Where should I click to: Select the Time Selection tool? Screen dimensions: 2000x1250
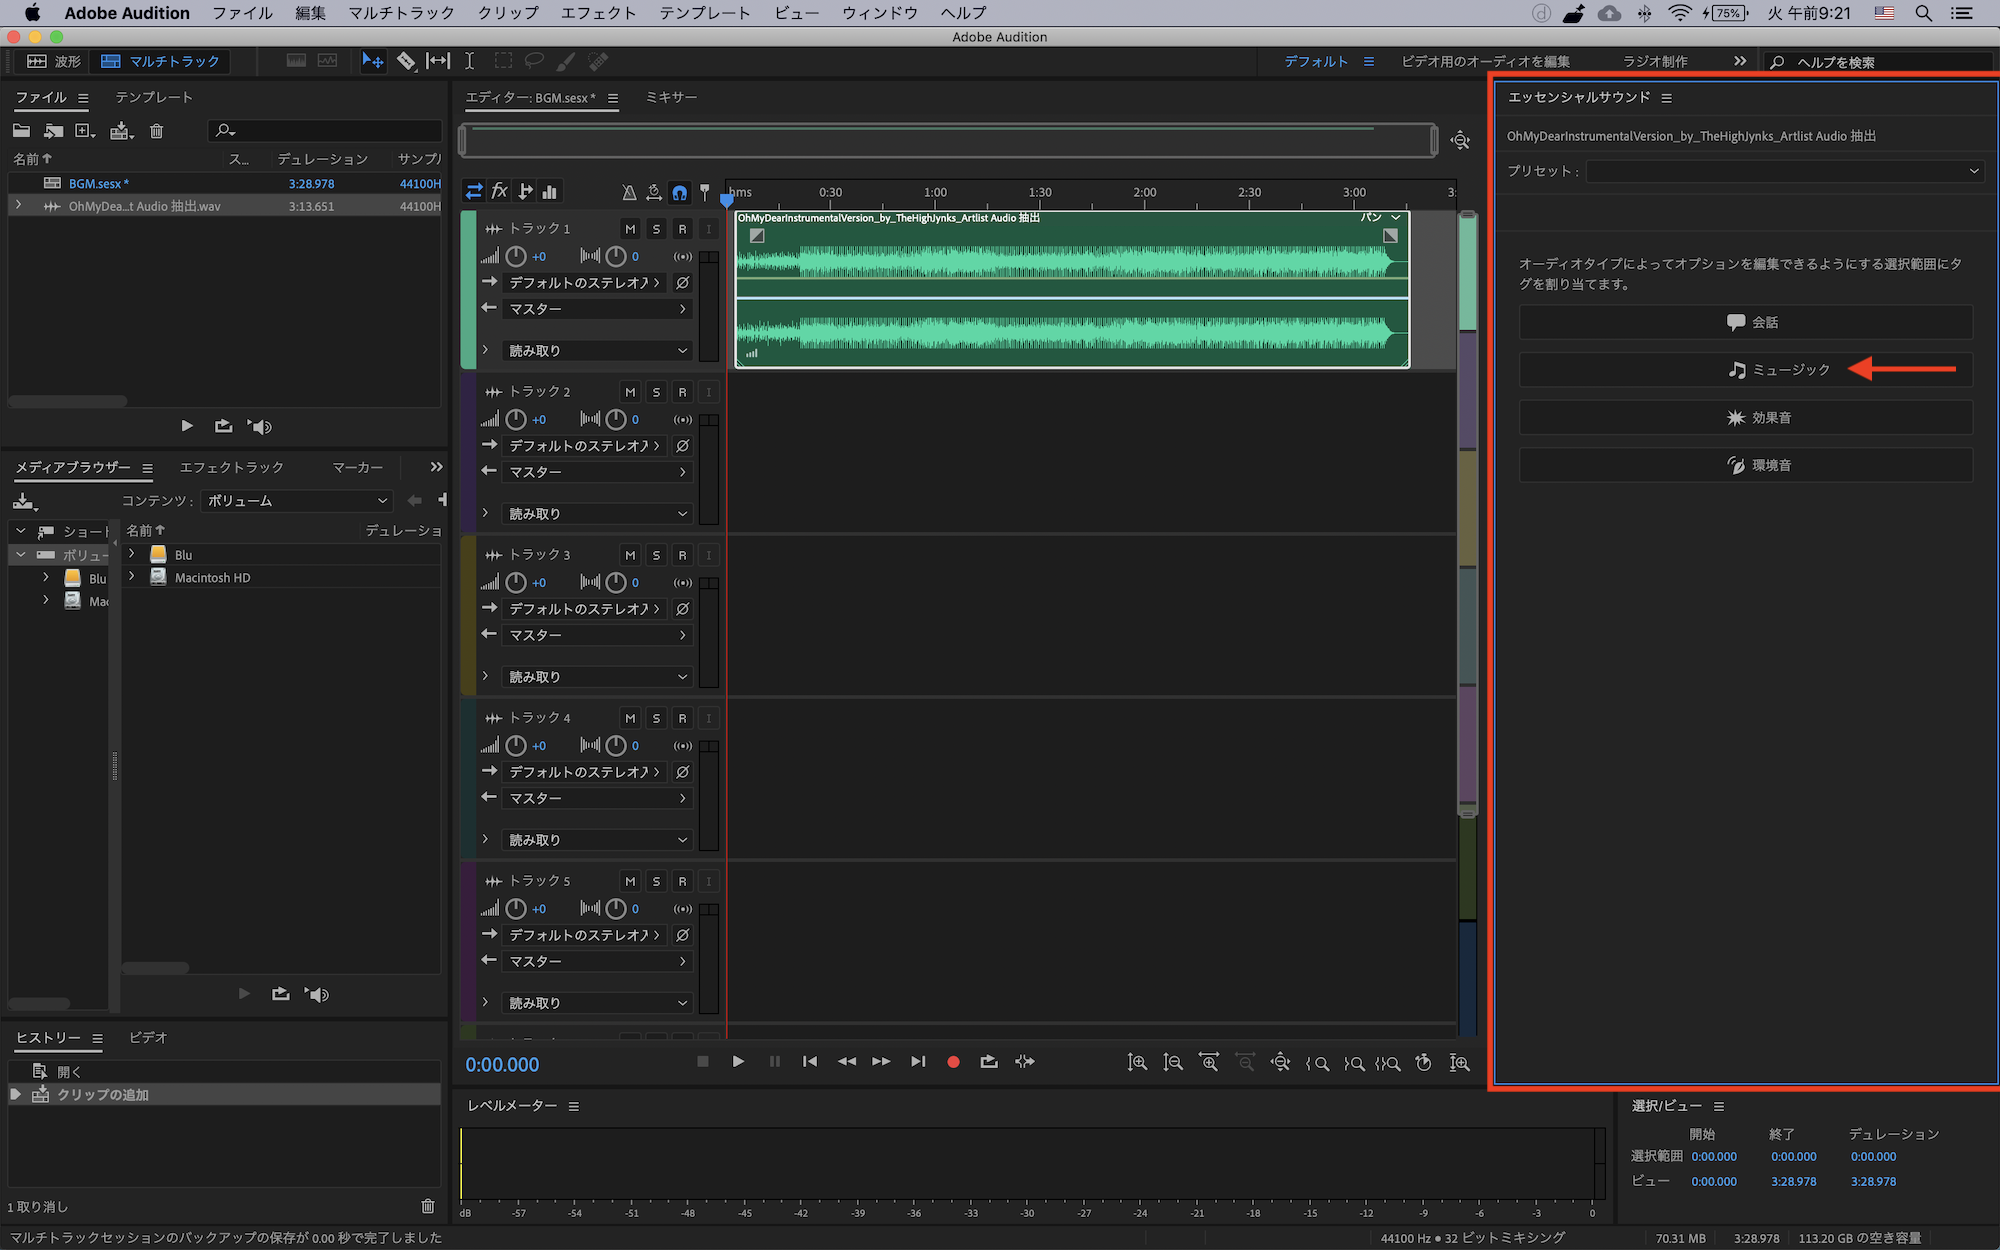(469, 61)
